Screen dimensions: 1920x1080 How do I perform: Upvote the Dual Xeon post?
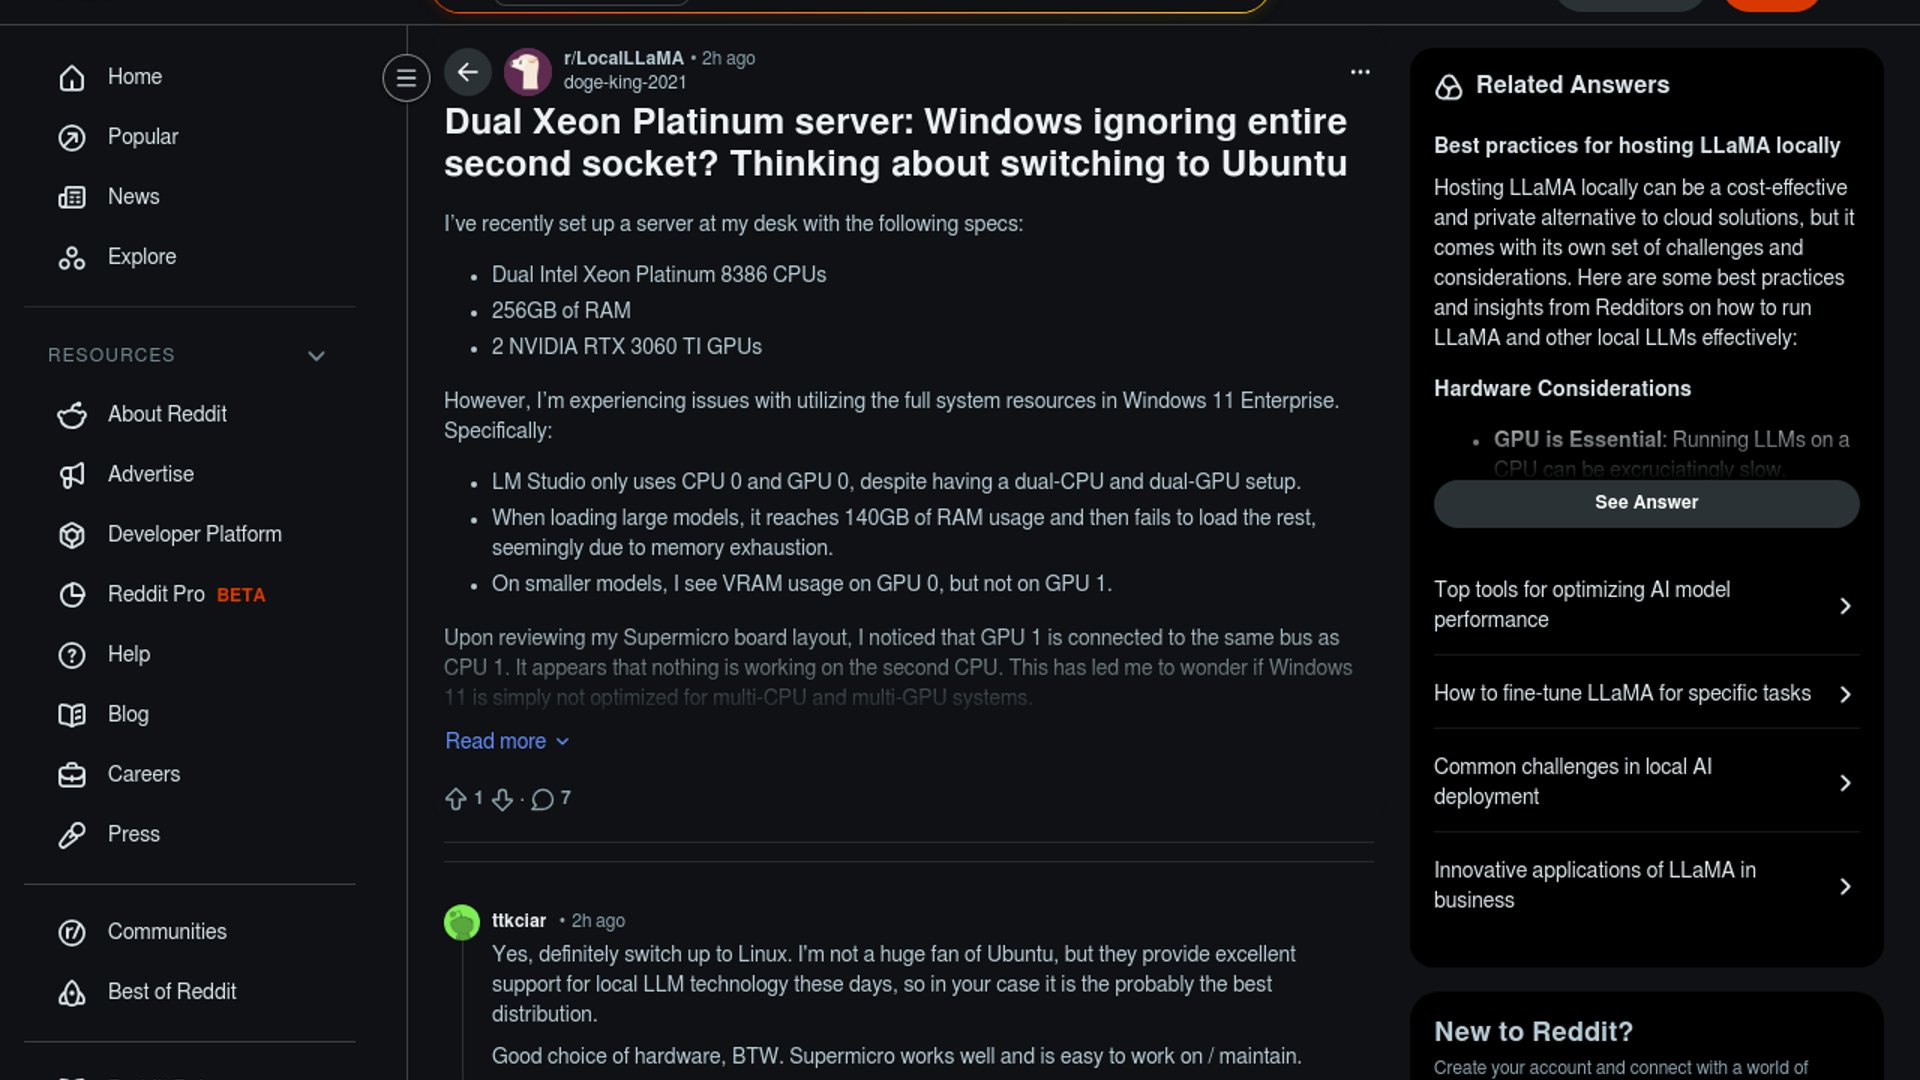click(x=456, y=799)
